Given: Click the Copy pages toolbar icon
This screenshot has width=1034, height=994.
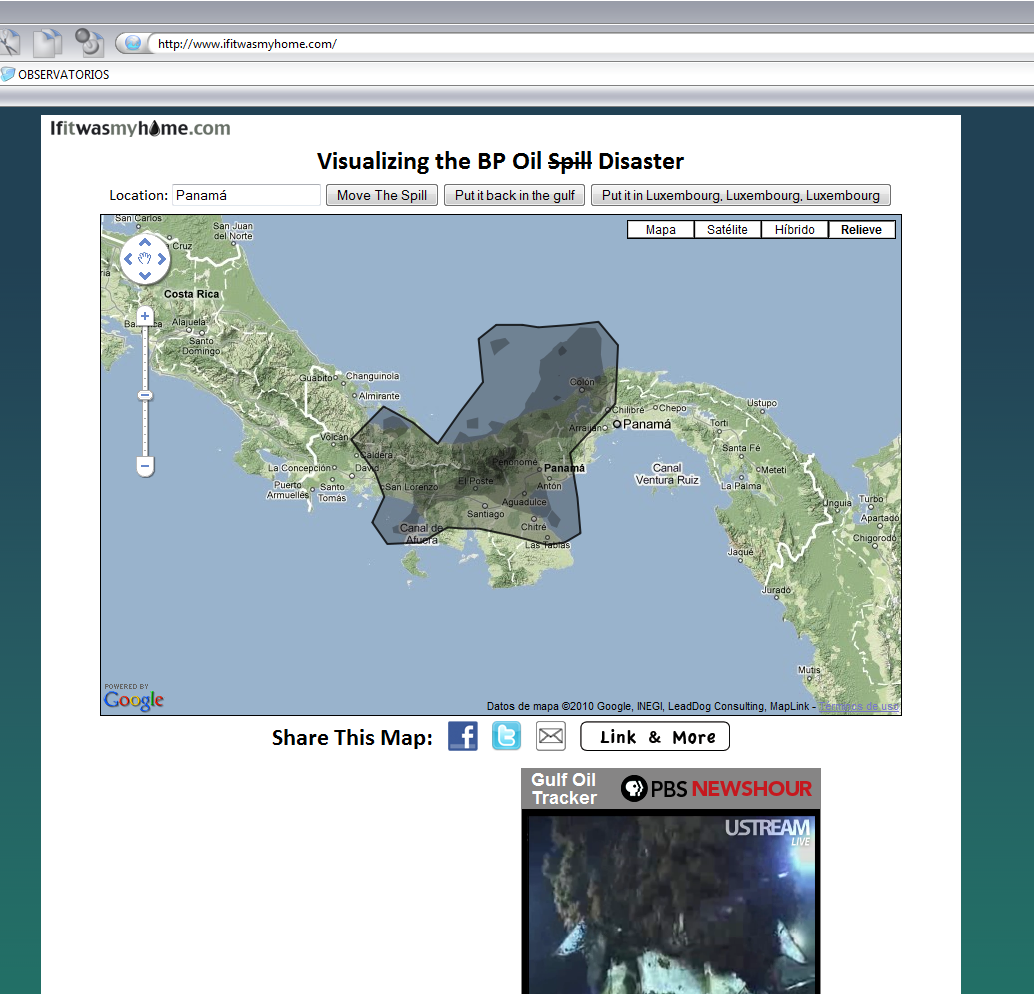Looking at the screenshot, I should point(47,43).
